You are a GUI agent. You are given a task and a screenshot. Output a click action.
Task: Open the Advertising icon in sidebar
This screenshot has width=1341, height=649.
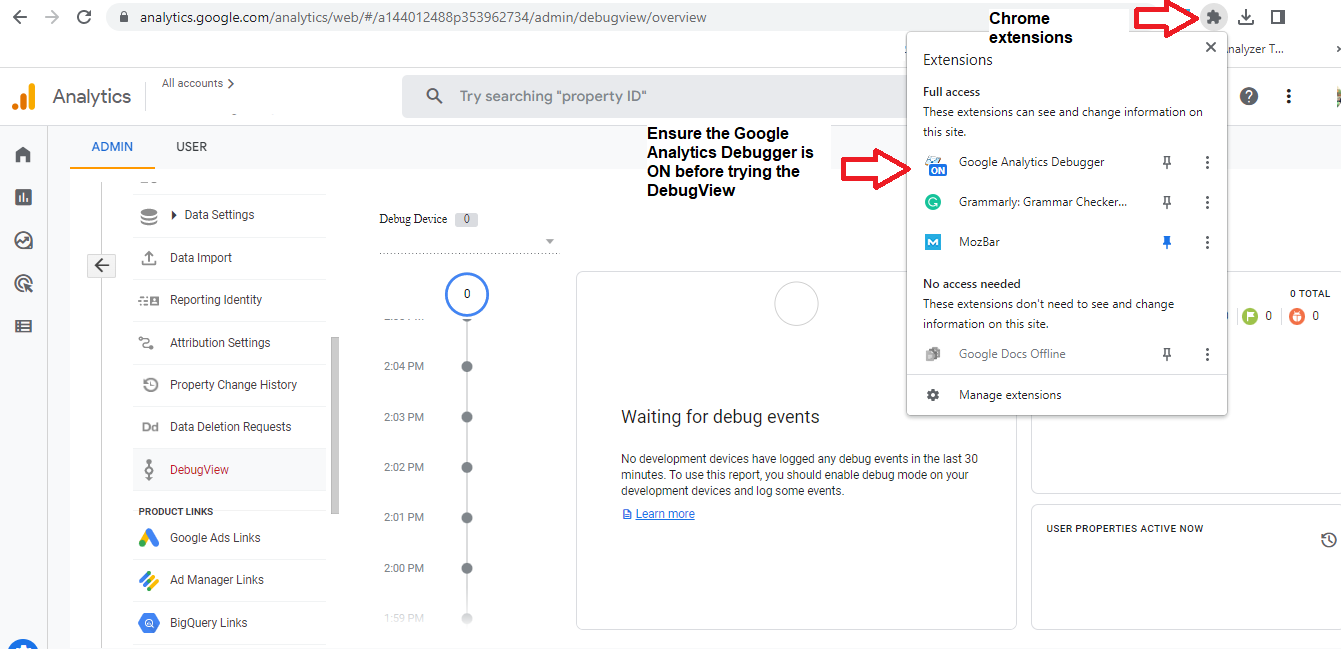click(x=23, y=284)
